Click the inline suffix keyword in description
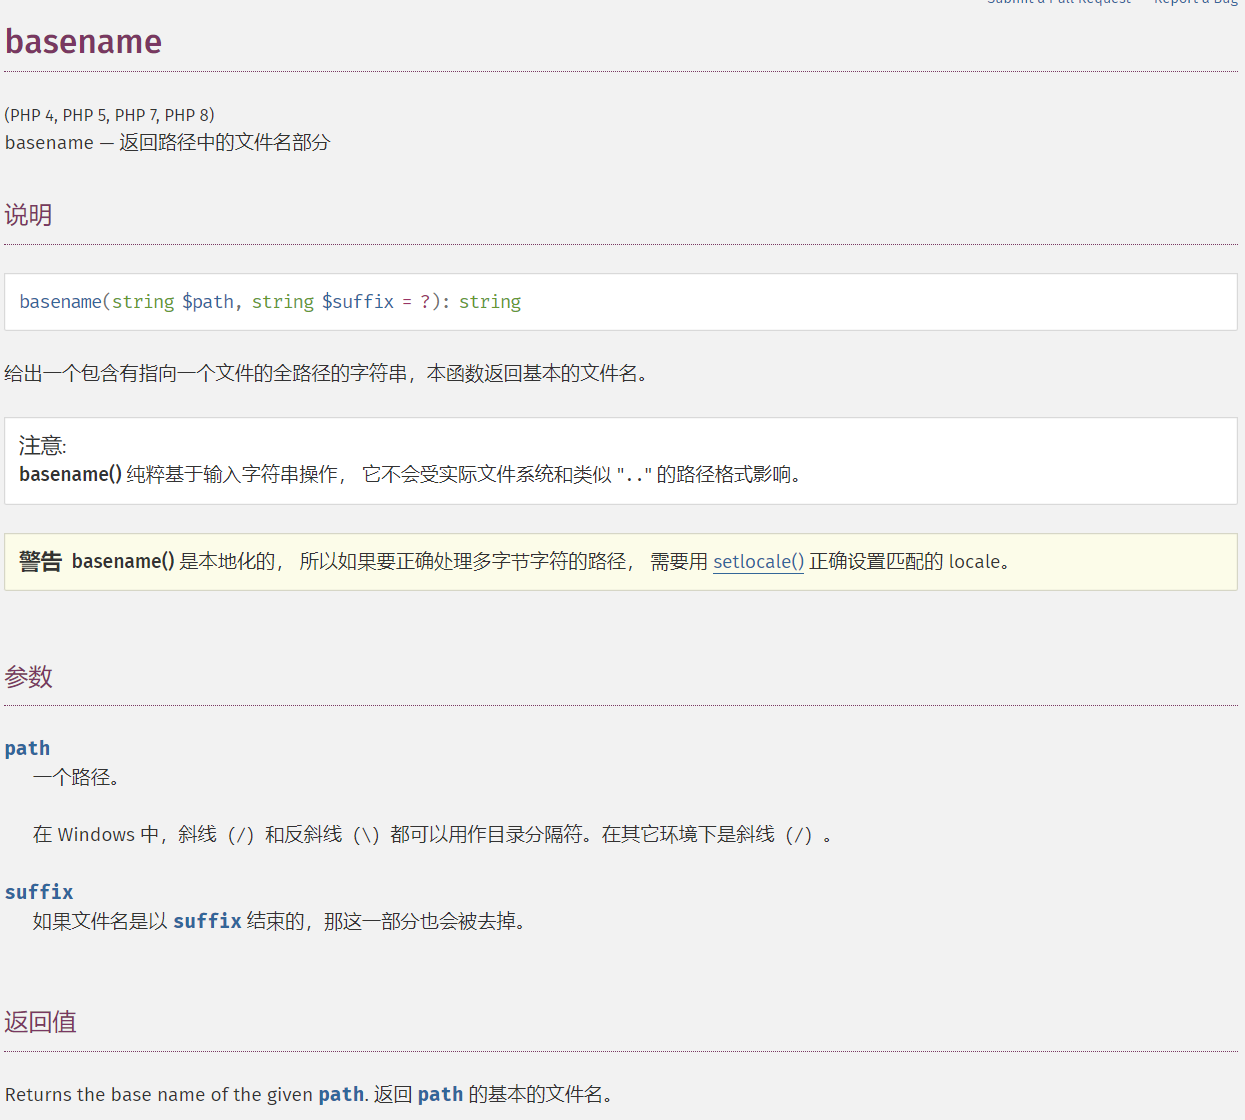The image size is (1245, 1120). click(x=207, y=921)
